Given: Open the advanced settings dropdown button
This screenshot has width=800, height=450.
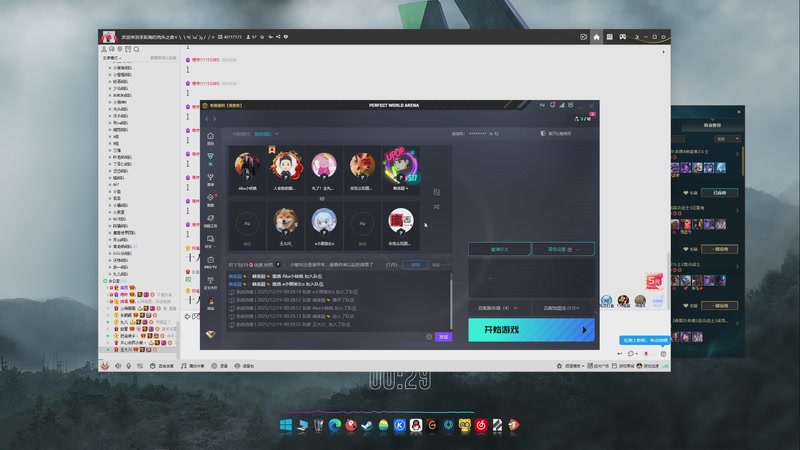Looking at the screenshot, I should tap(563, 249).
